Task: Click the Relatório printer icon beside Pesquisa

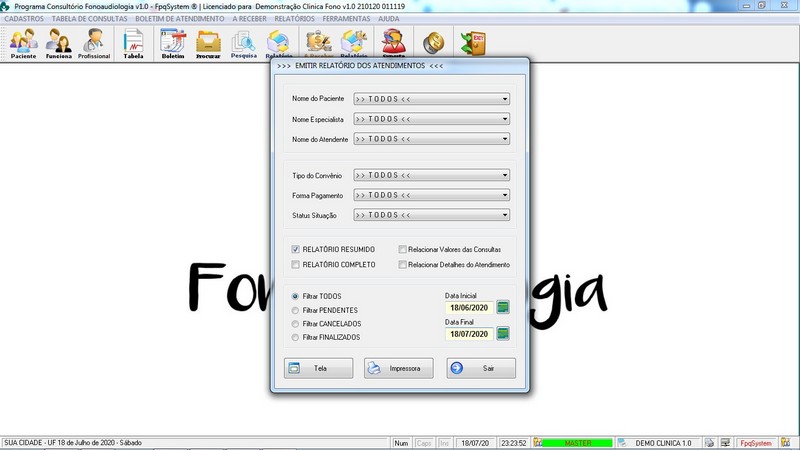Action: [279, 43]
